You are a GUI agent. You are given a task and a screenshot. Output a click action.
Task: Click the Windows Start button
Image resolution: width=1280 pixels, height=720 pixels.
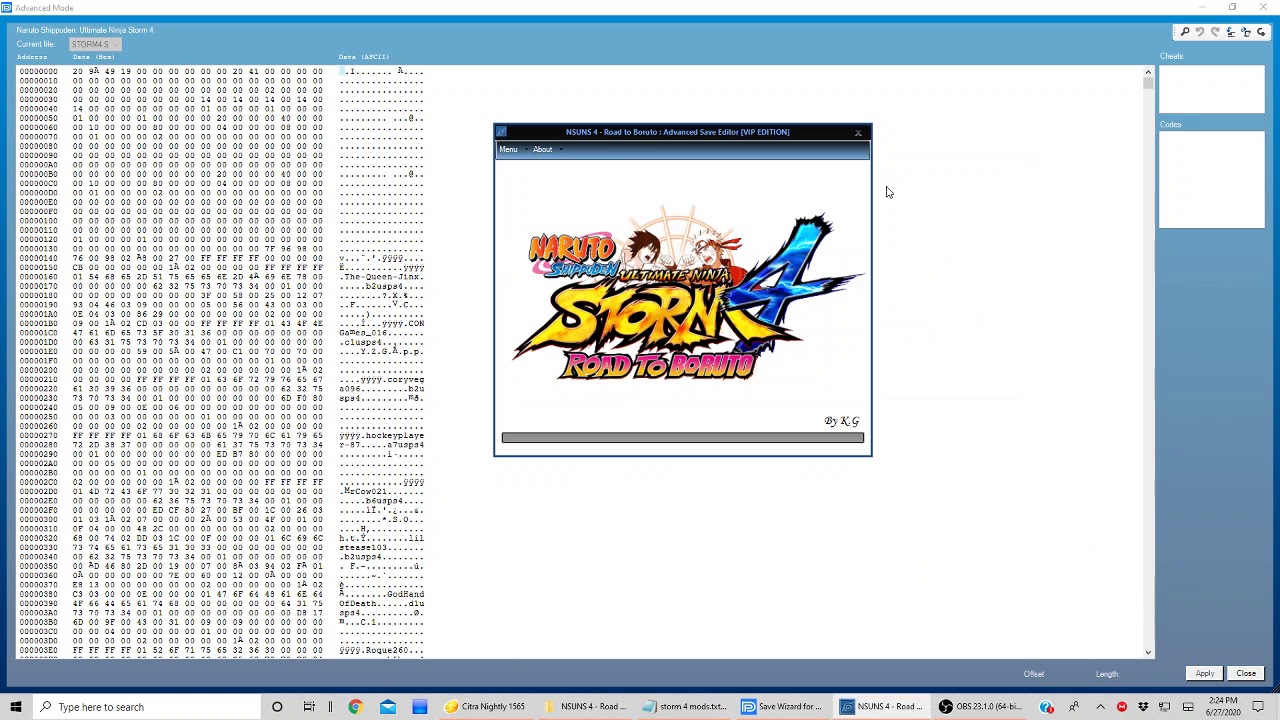point(16,707)
